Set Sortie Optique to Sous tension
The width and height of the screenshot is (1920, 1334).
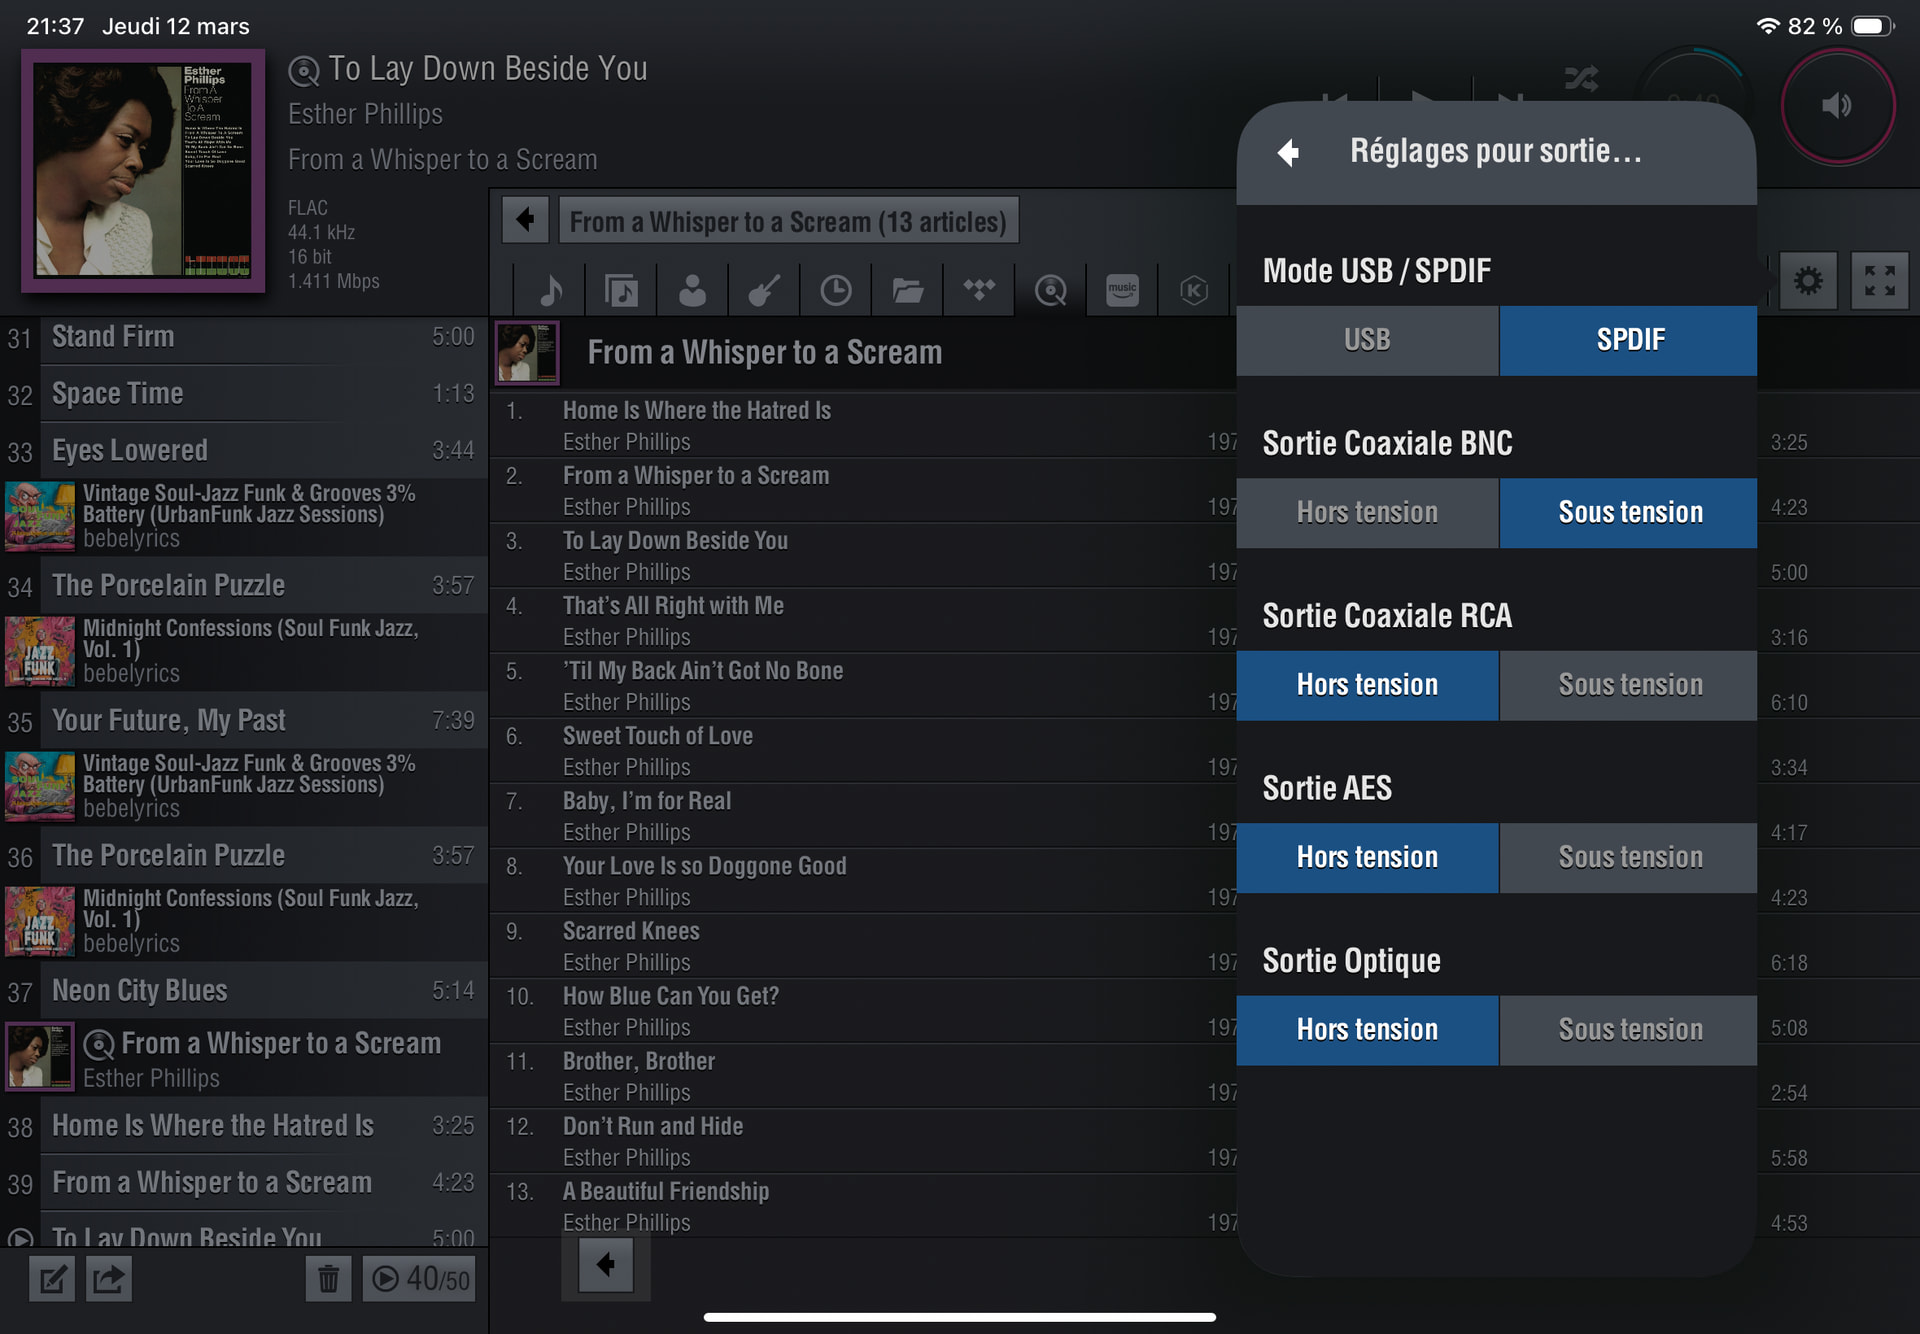coord(1629,1030)
